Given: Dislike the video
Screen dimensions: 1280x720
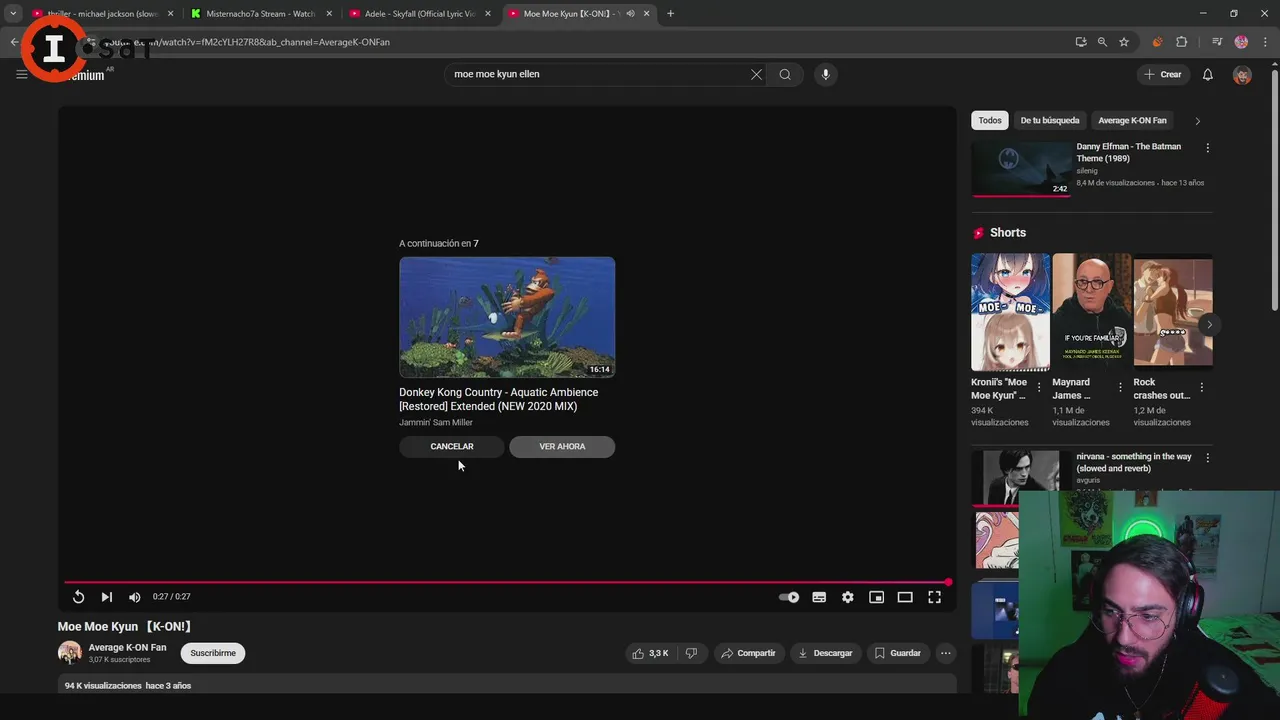Looking at the screenshot, I should coord(691,653).
